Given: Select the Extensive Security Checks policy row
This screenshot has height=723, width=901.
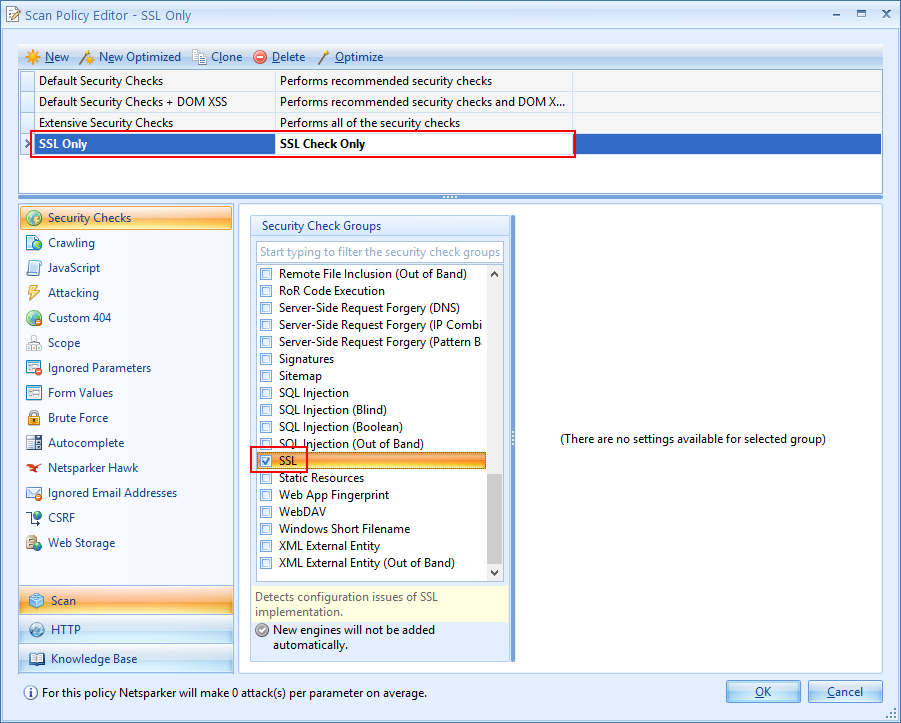Looking at the screenshot, I should (x=106, y=123).
